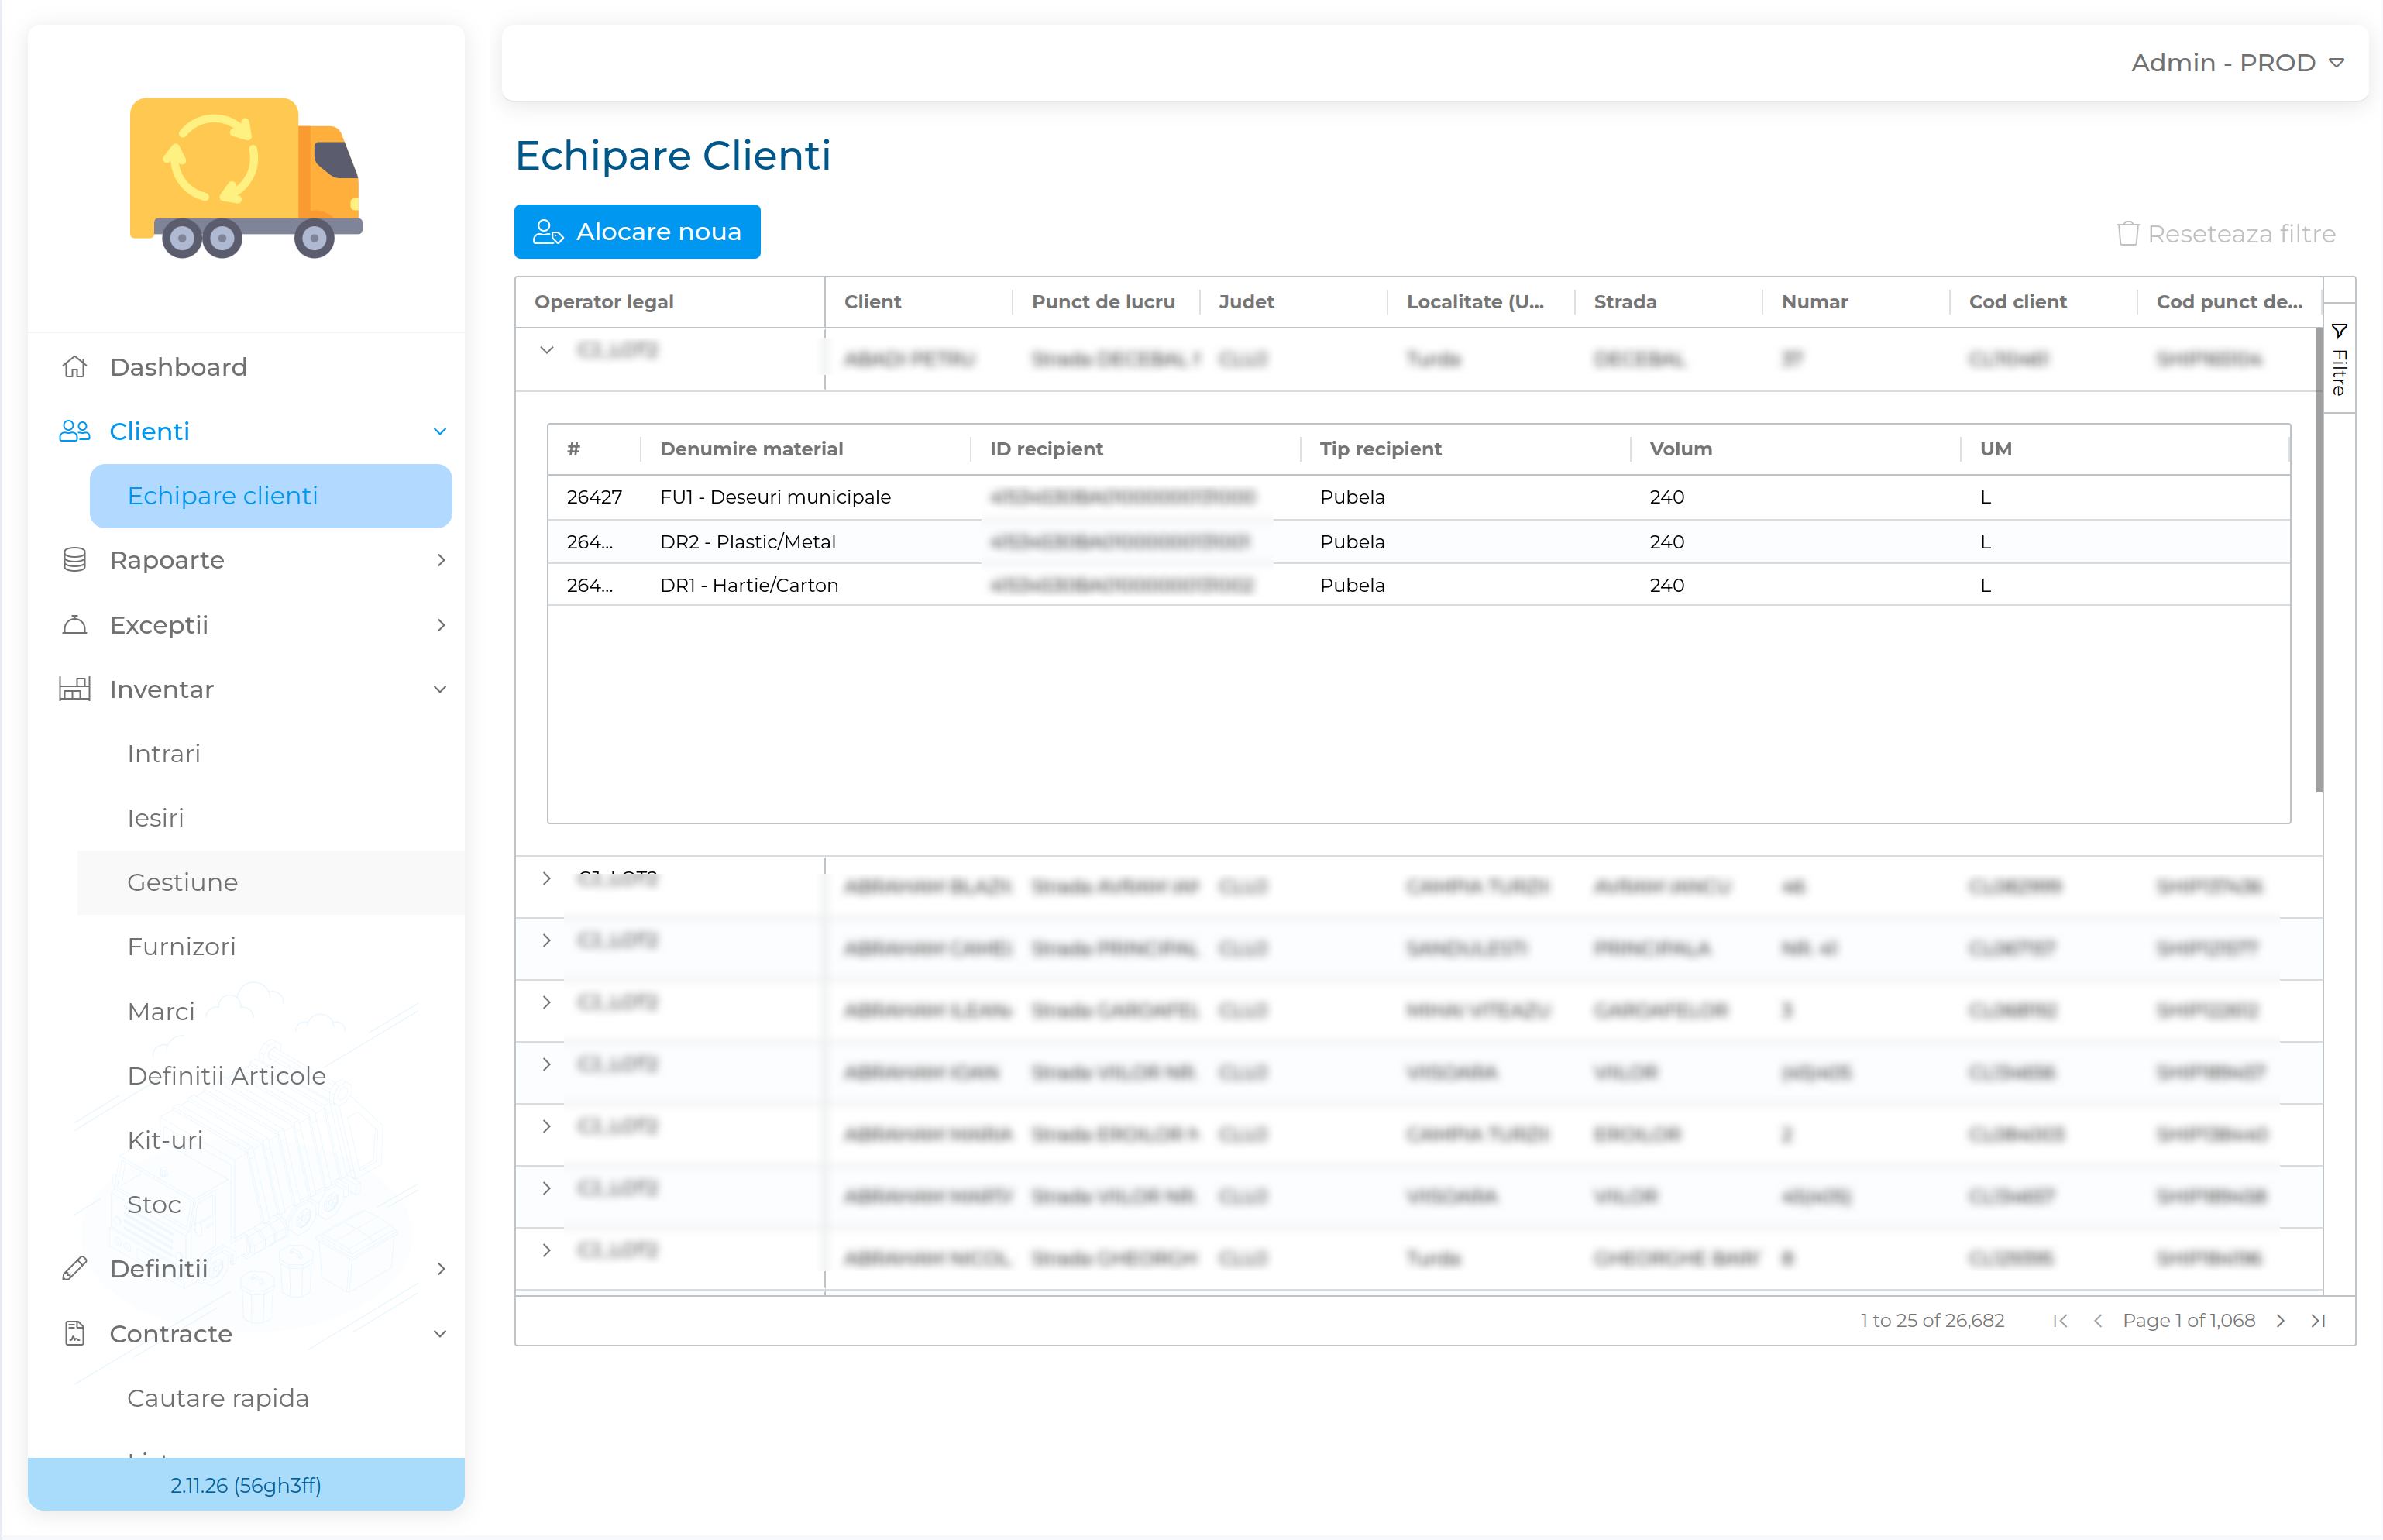Open the Admin - PROD user dropdown
2383x1540 pixels.
[x=2237, y=63]
